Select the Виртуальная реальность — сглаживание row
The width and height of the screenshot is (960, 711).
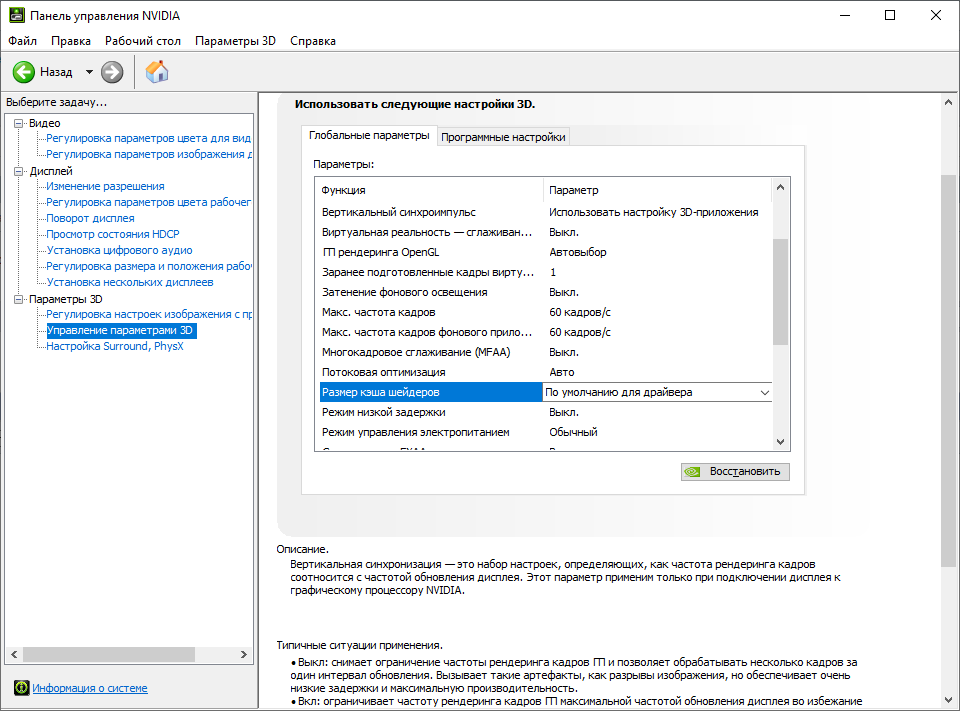pos(546,232)
